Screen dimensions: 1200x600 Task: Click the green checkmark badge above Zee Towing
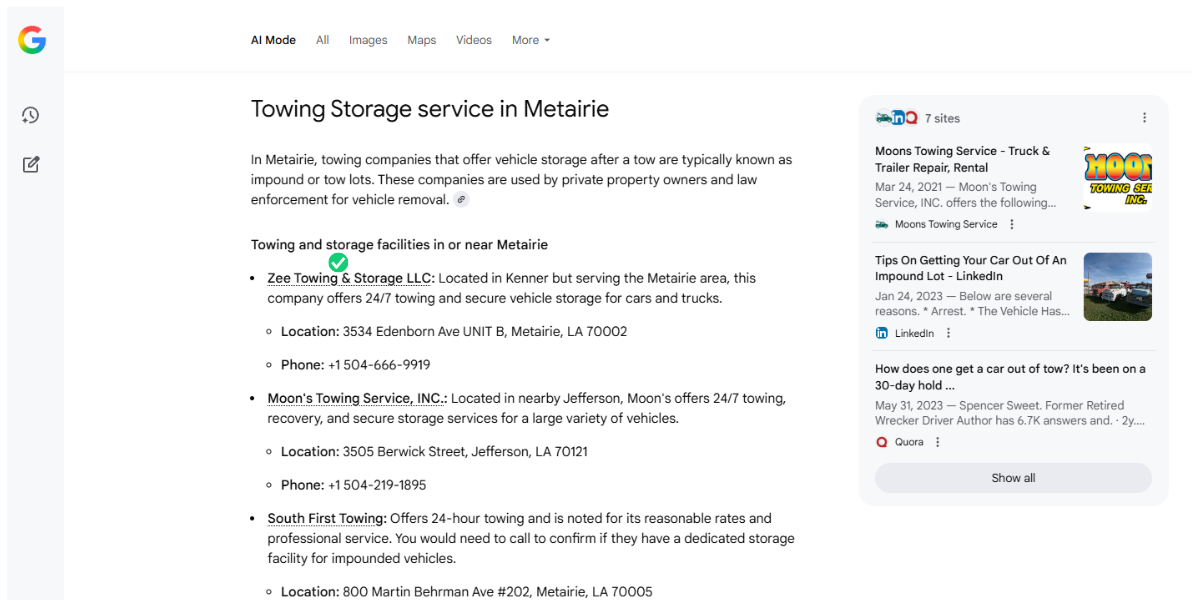338,262
